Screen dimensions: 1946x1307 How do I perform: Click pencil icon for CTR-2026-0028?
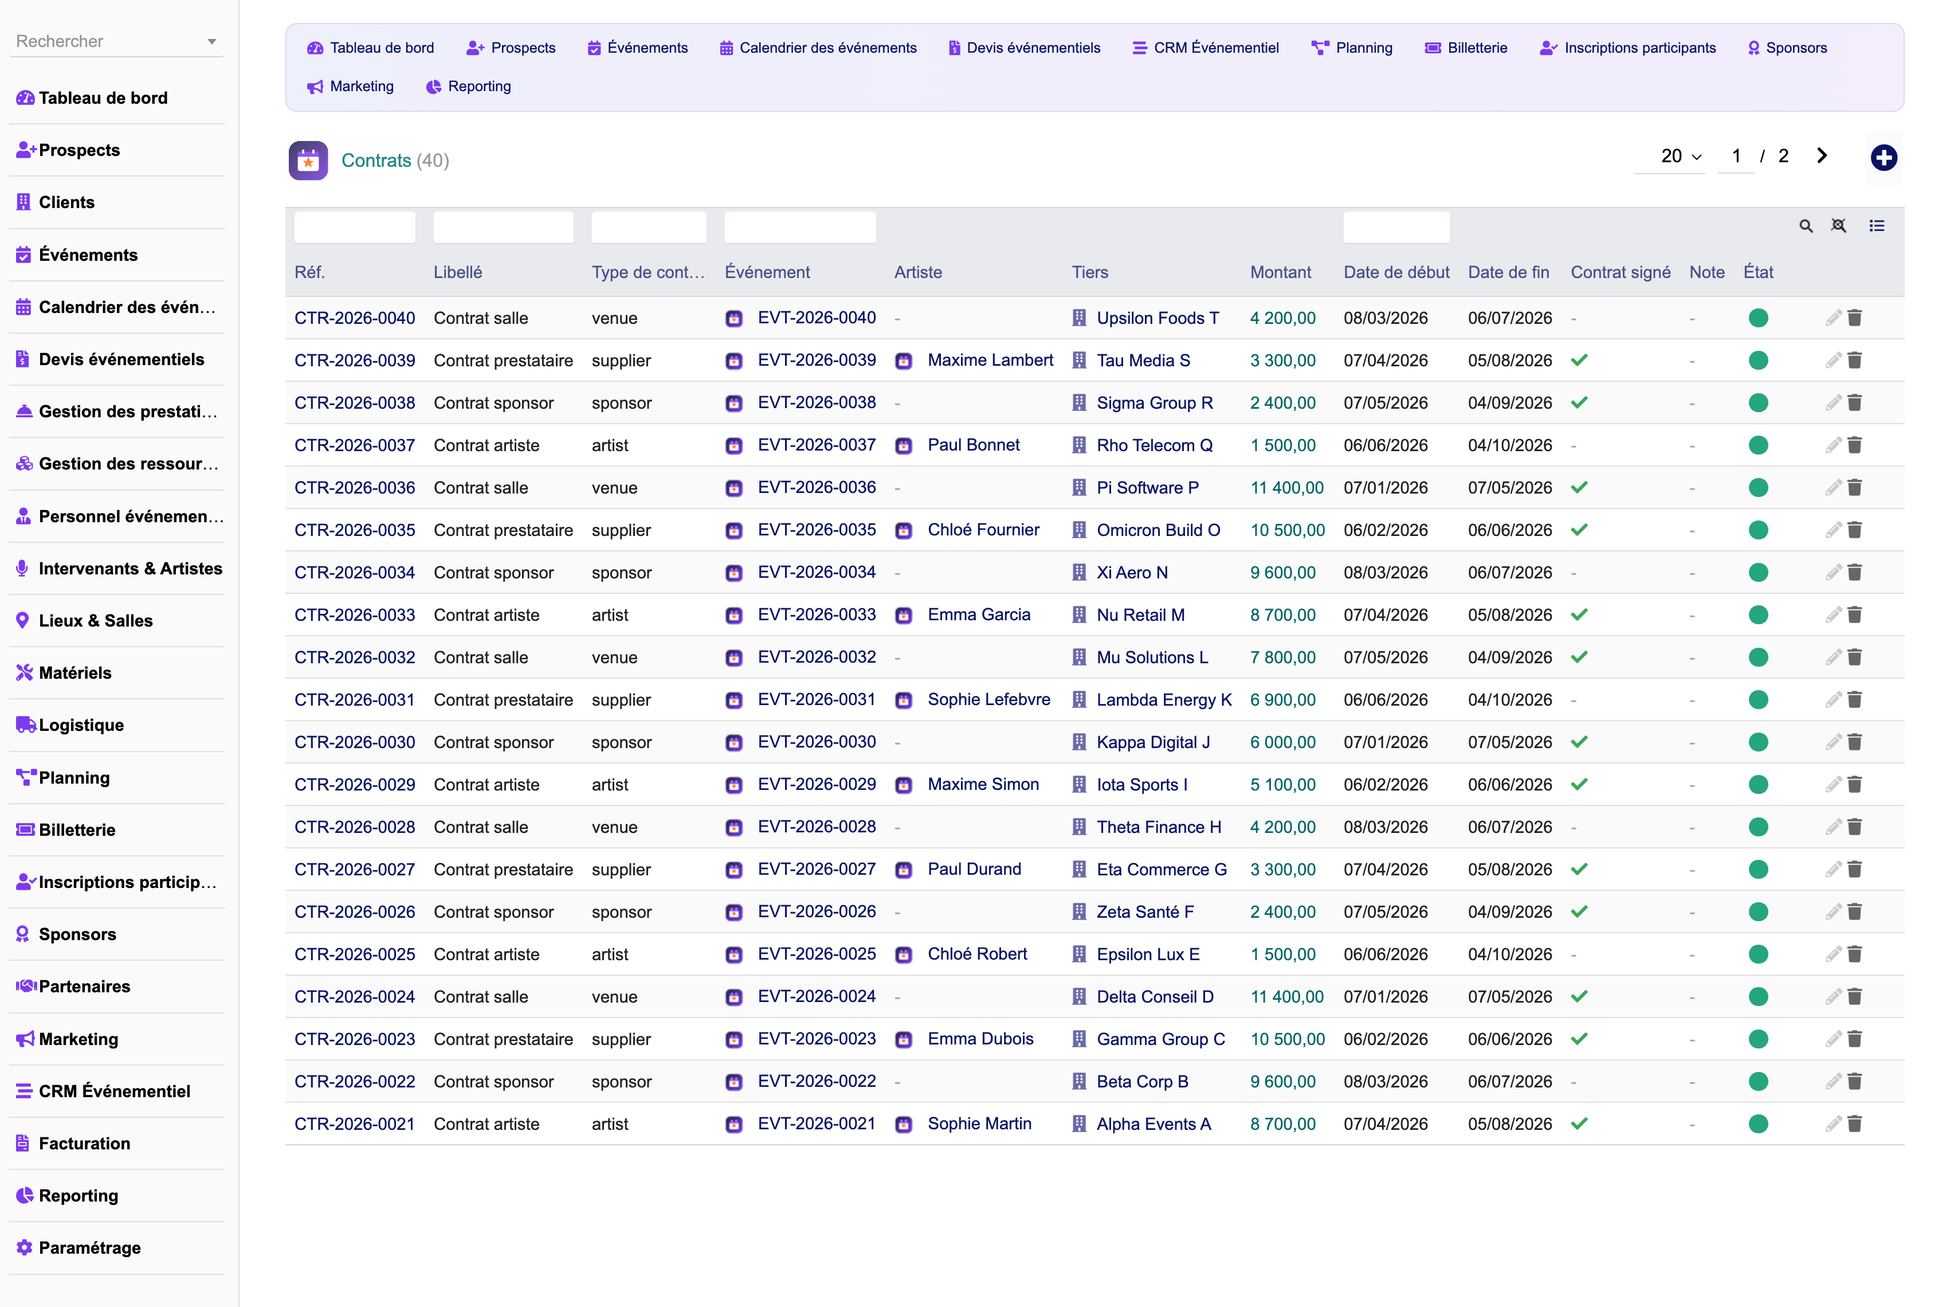tap(1833, 827)
